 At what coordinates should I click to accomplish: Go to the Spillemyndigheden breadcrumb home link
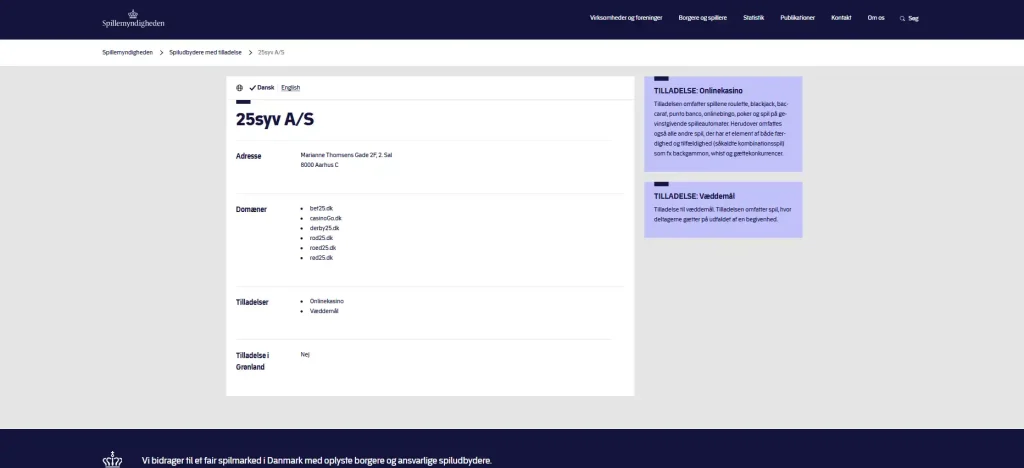tap(127, 52)
